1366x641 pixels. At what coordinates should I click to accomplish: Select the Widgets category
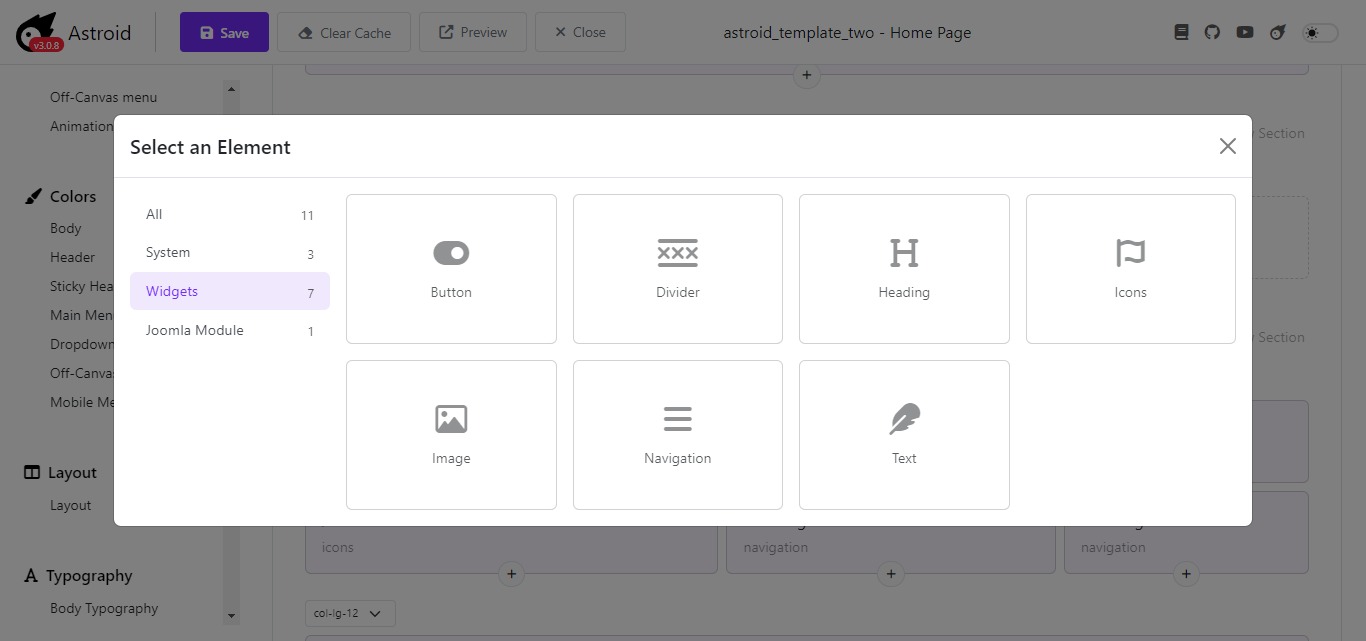[230, 291]
